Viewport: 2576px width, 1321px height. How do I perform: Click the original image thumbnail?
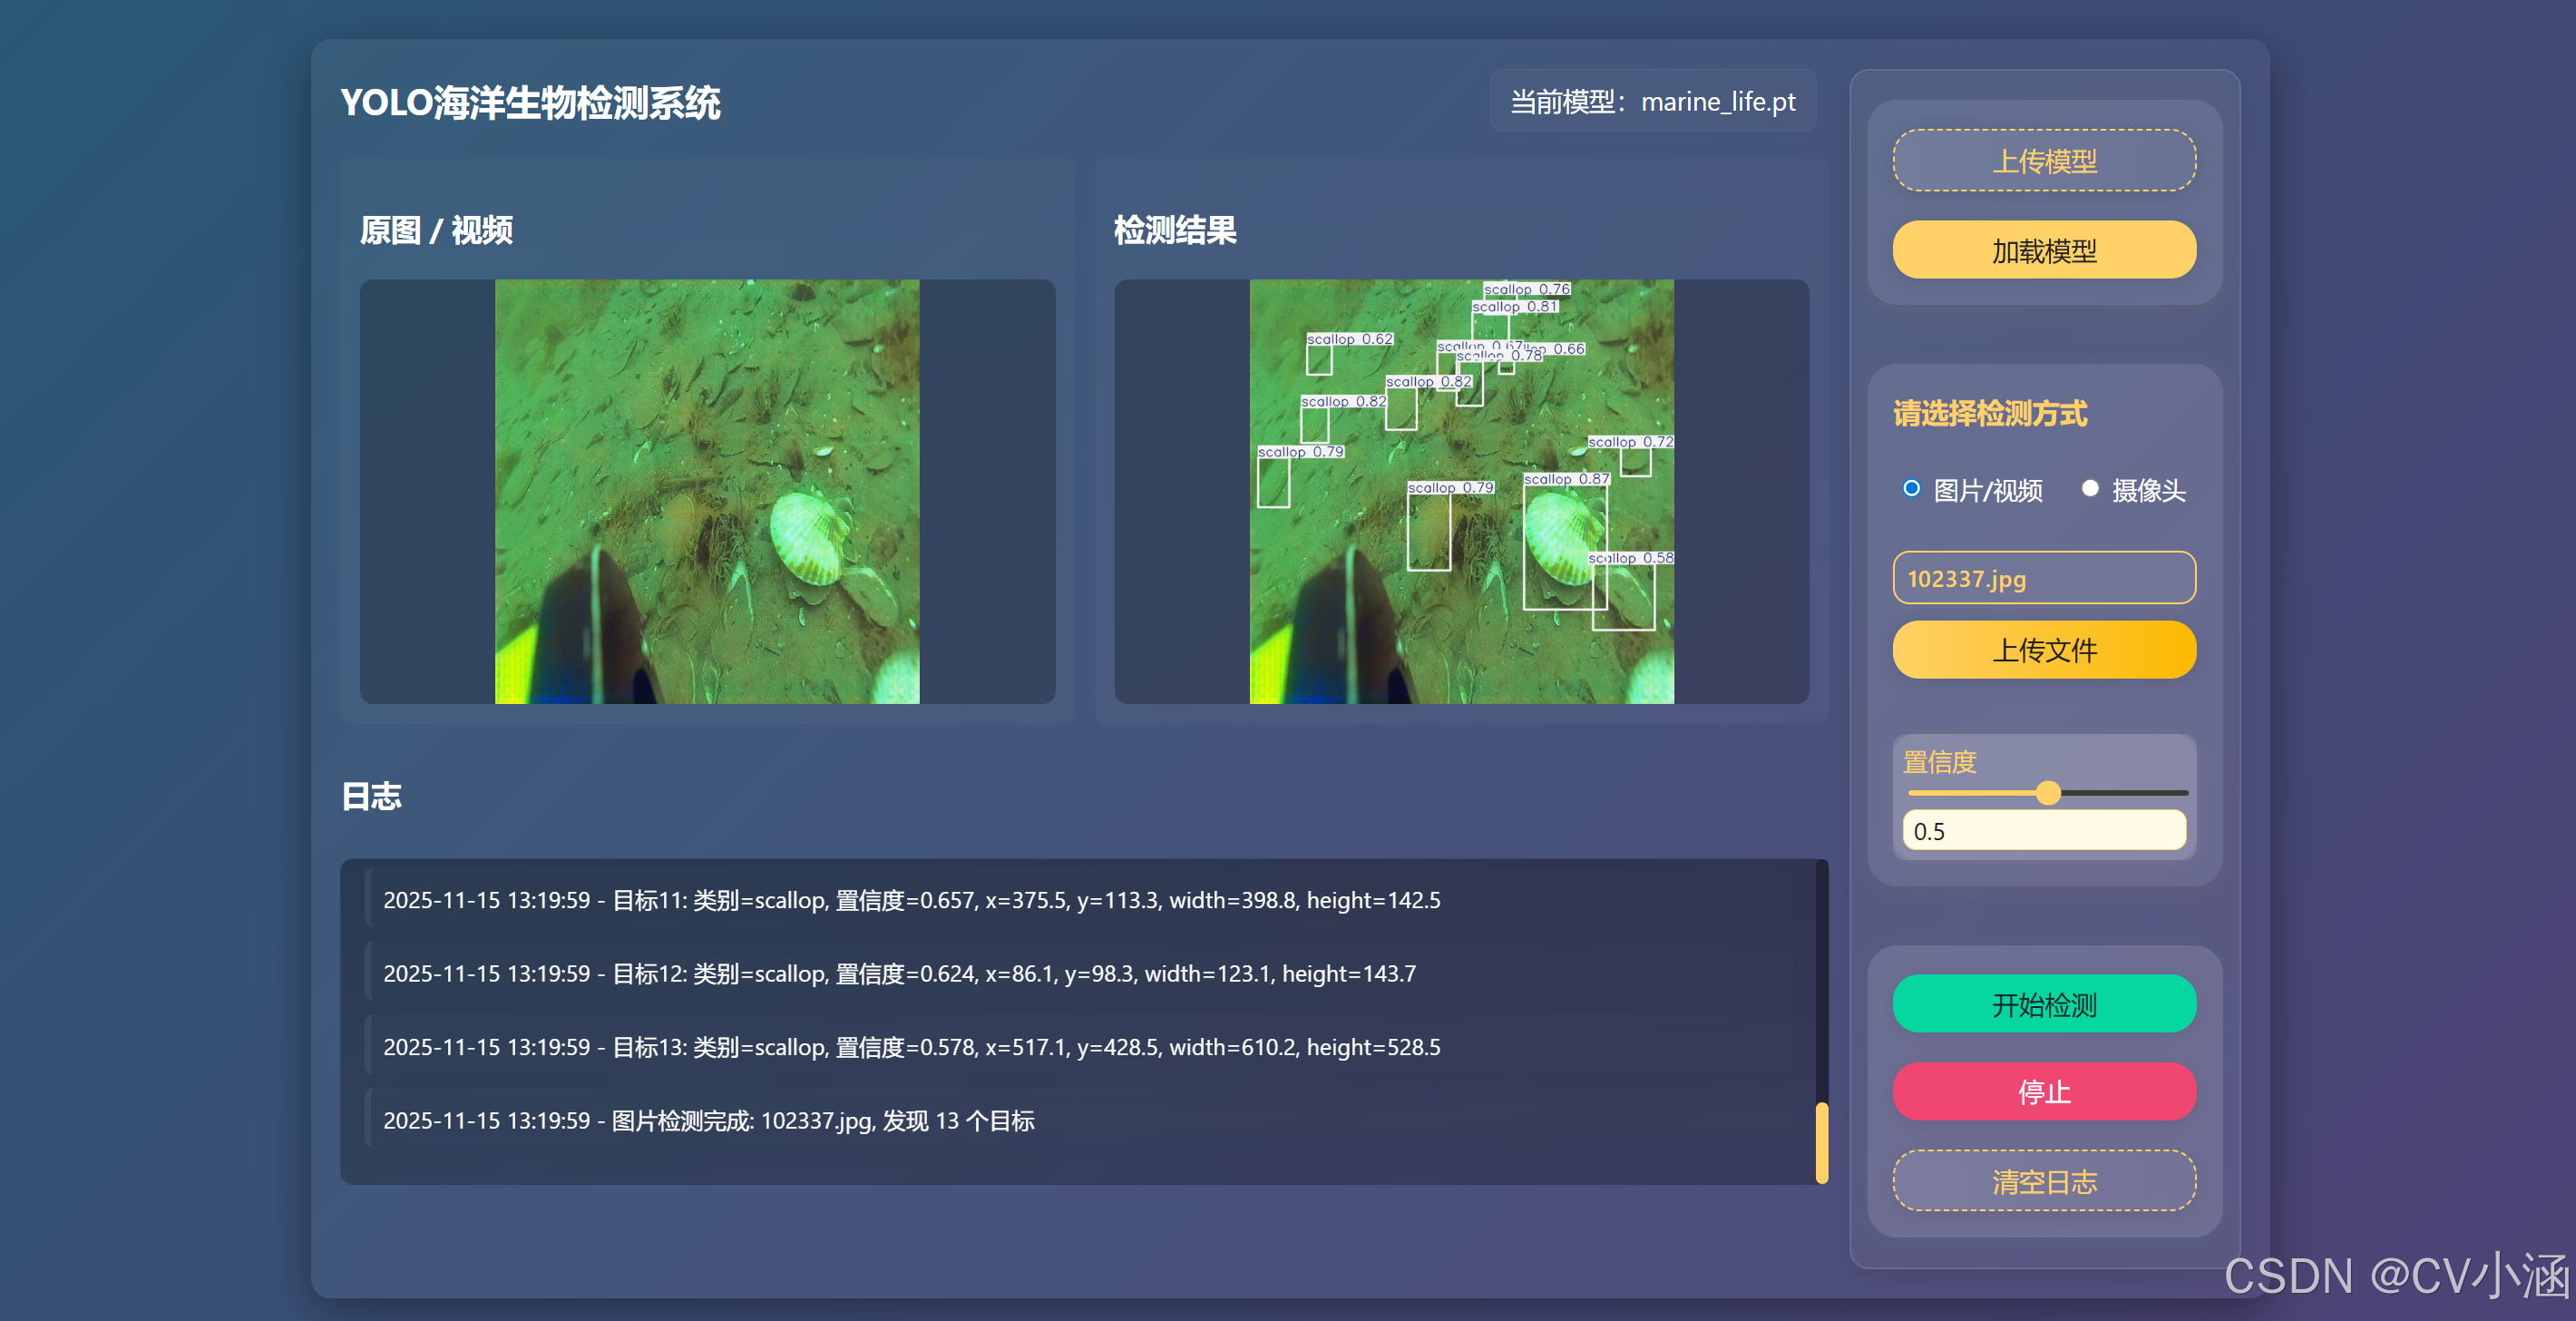pos(707,491)
